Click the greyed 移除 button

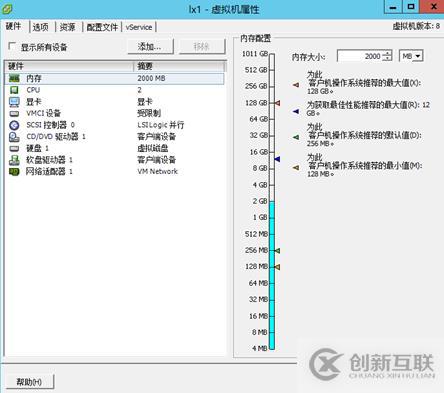(x=202, y=46)
